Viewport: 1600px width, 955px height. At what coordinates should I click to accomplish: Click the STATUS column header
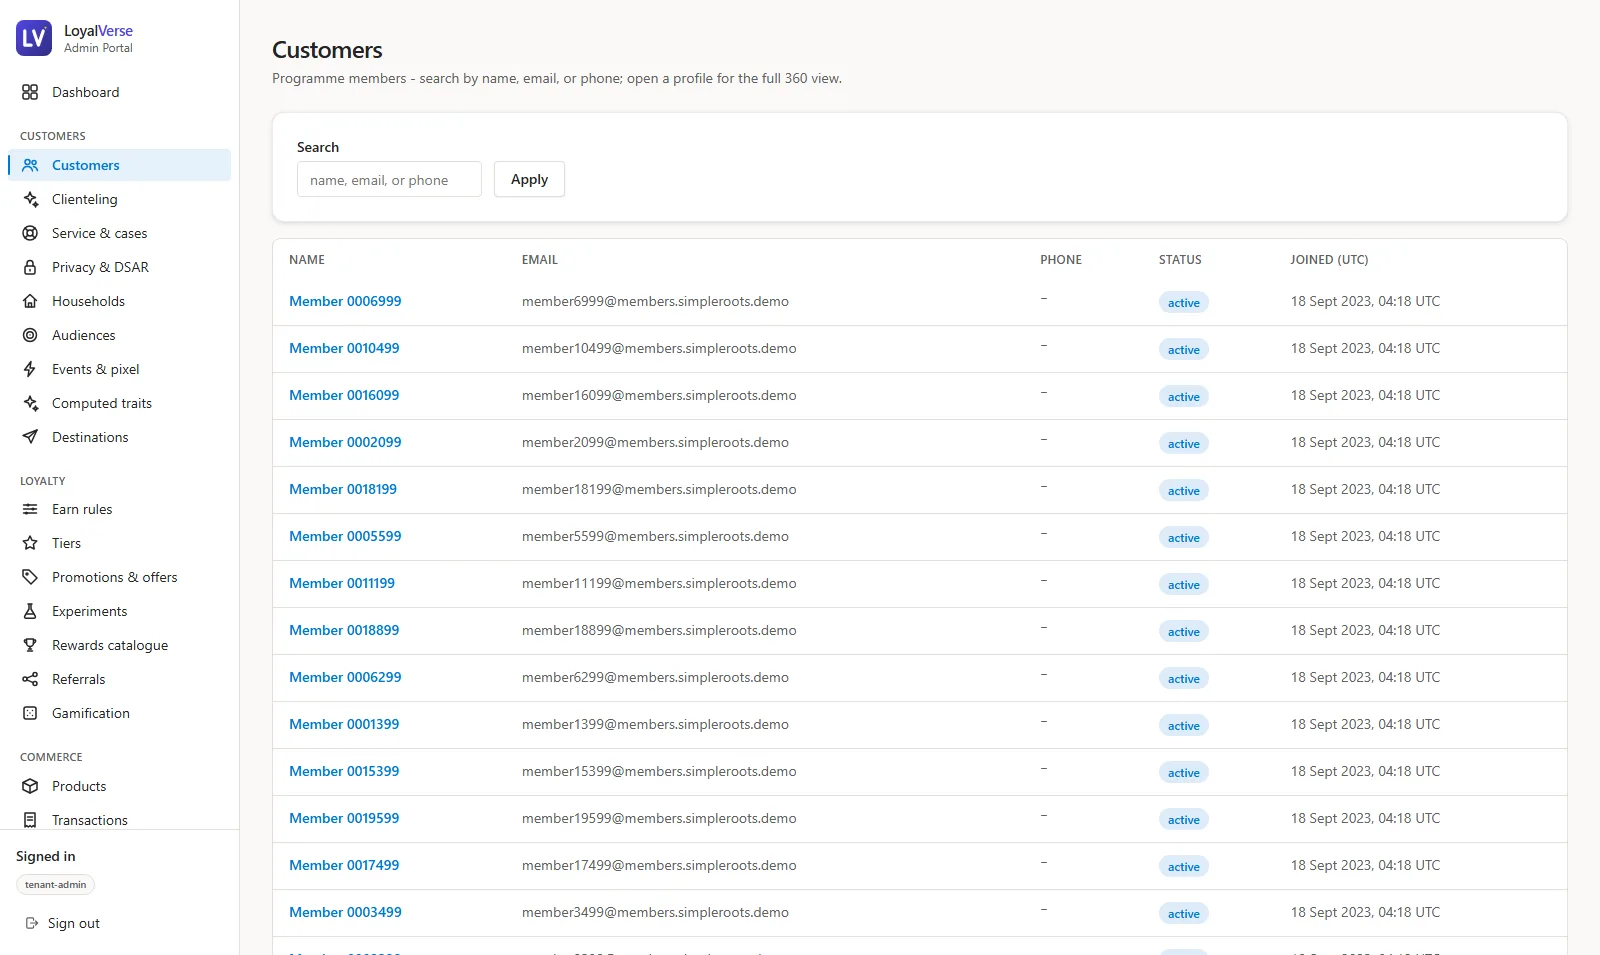coord(1180,260)
